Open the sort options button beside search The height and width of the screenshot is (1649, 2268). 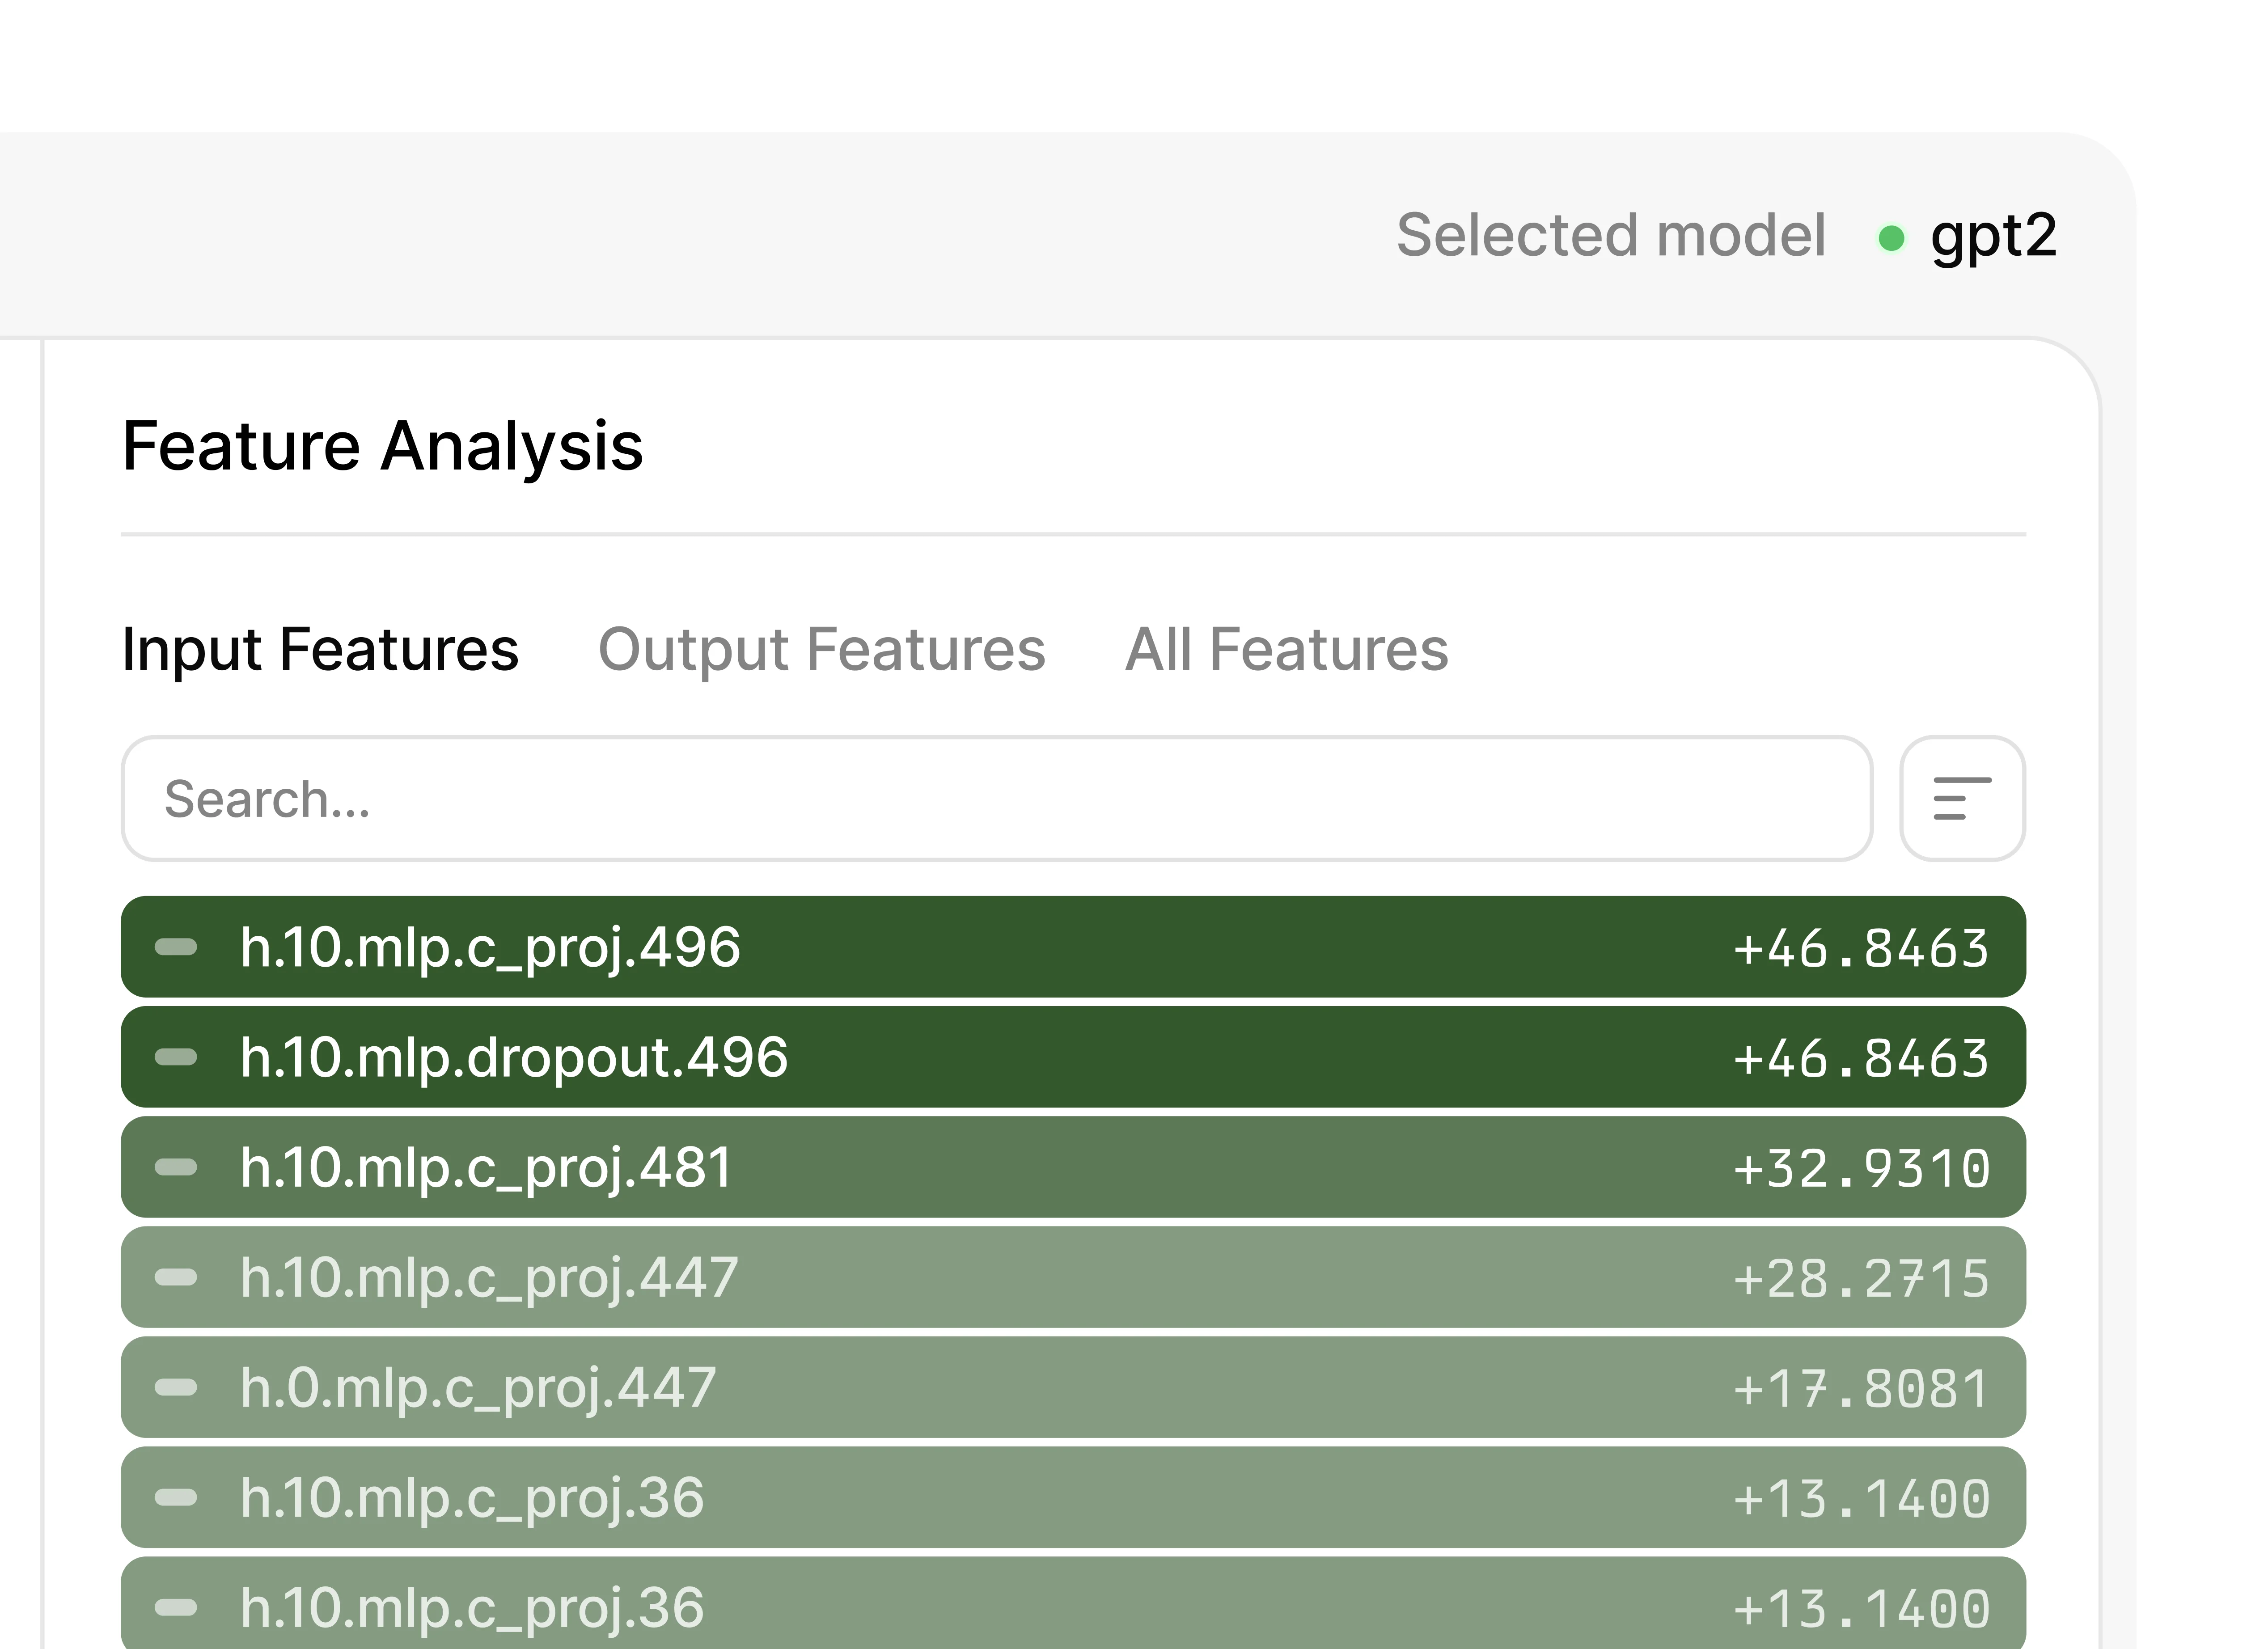1962,798
